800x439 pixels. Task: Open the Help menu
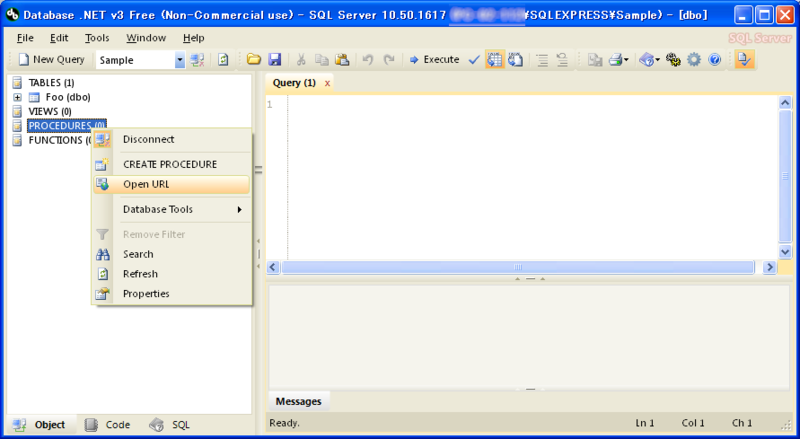coord(193,38)
